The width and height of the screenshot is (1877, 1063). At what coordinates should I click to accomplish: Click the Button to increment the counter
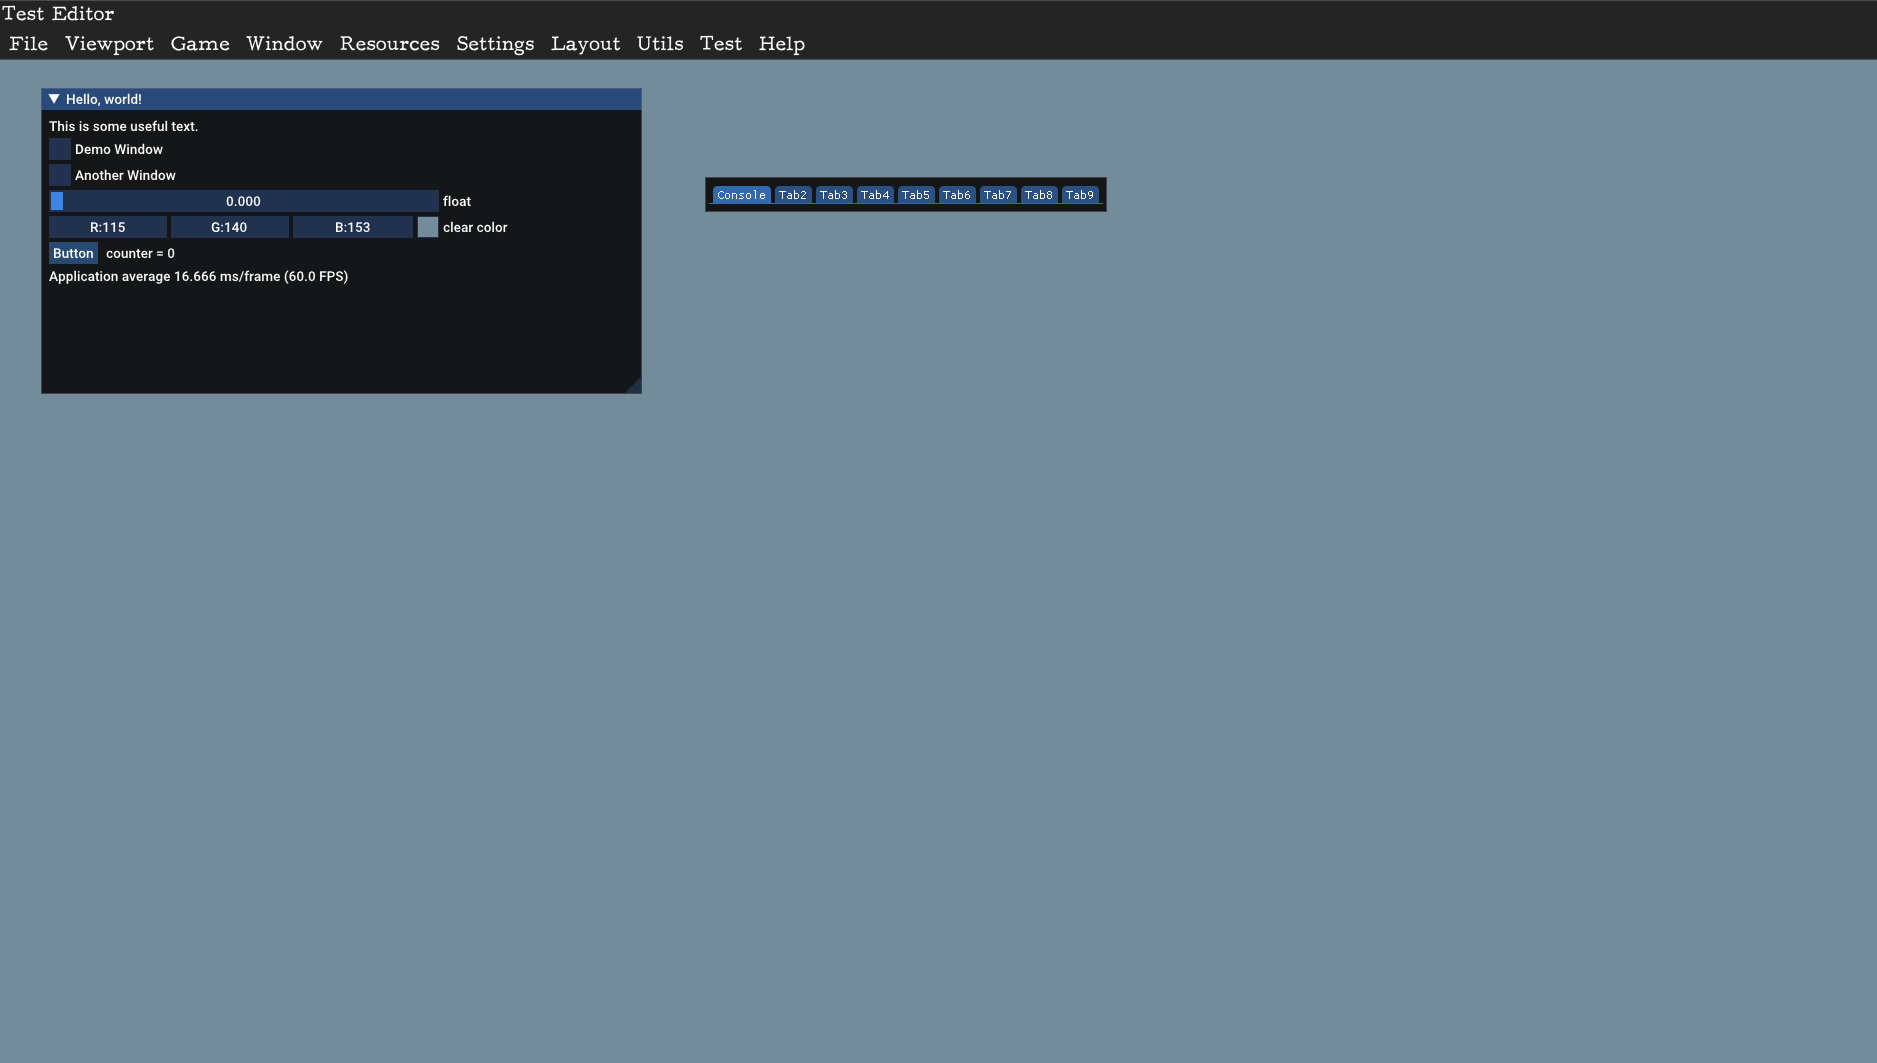pyautogui.click(x=72, y=253)
